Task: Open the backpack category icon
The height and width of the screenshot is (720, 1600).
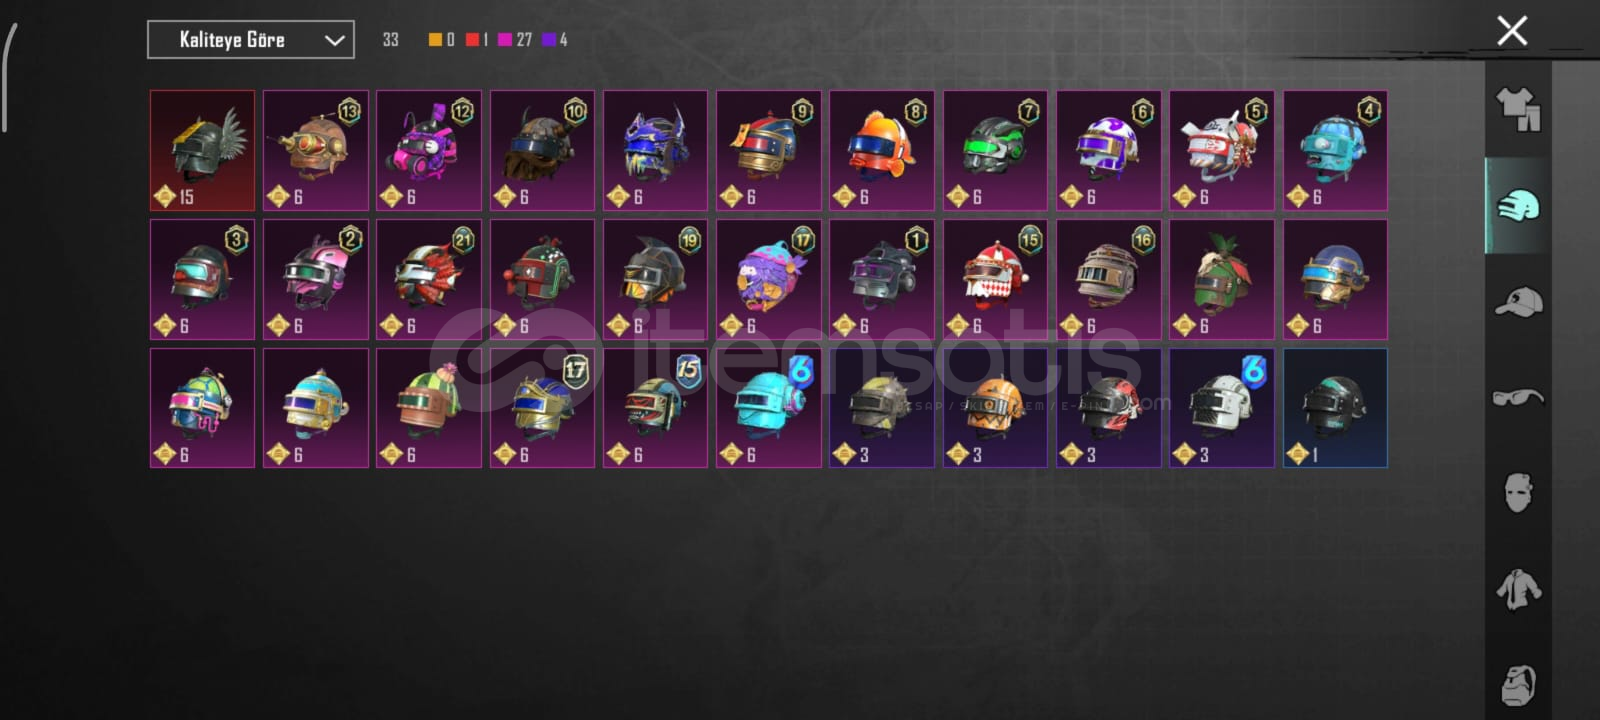Action: 1518,685
